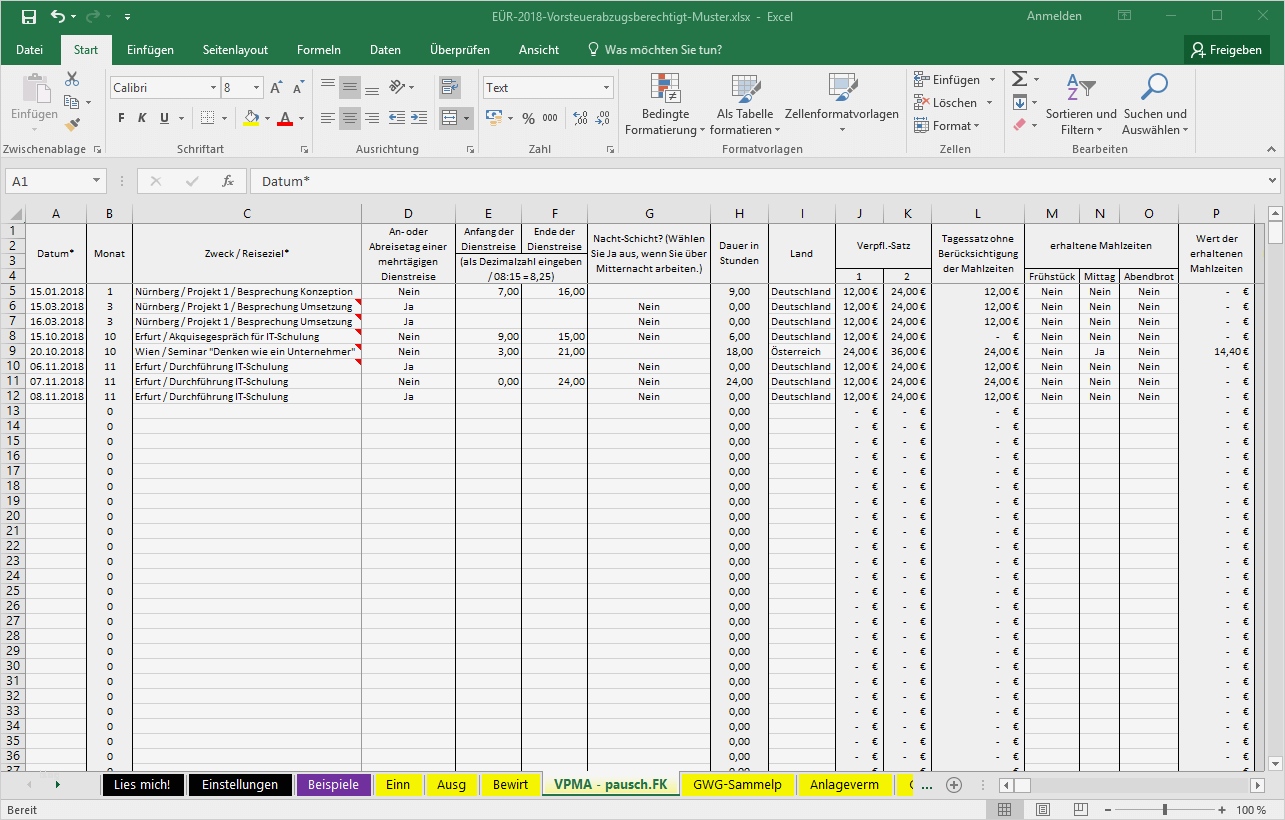Open the Füllfarbe dropdown arrow

265,119
